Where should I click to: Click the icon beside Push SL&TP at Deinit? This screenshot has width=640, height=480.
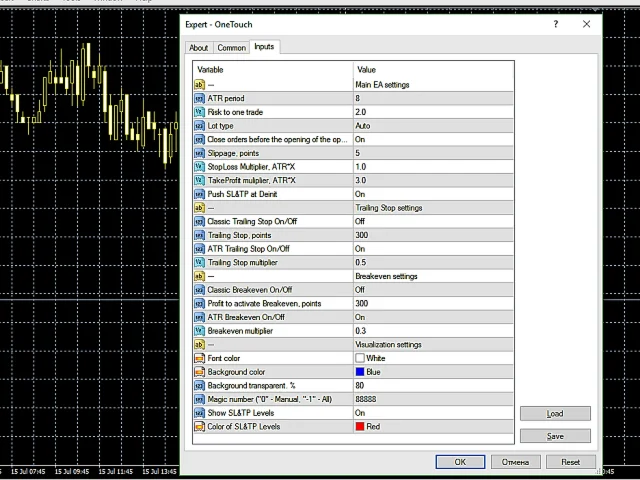(x=199, y=194)
